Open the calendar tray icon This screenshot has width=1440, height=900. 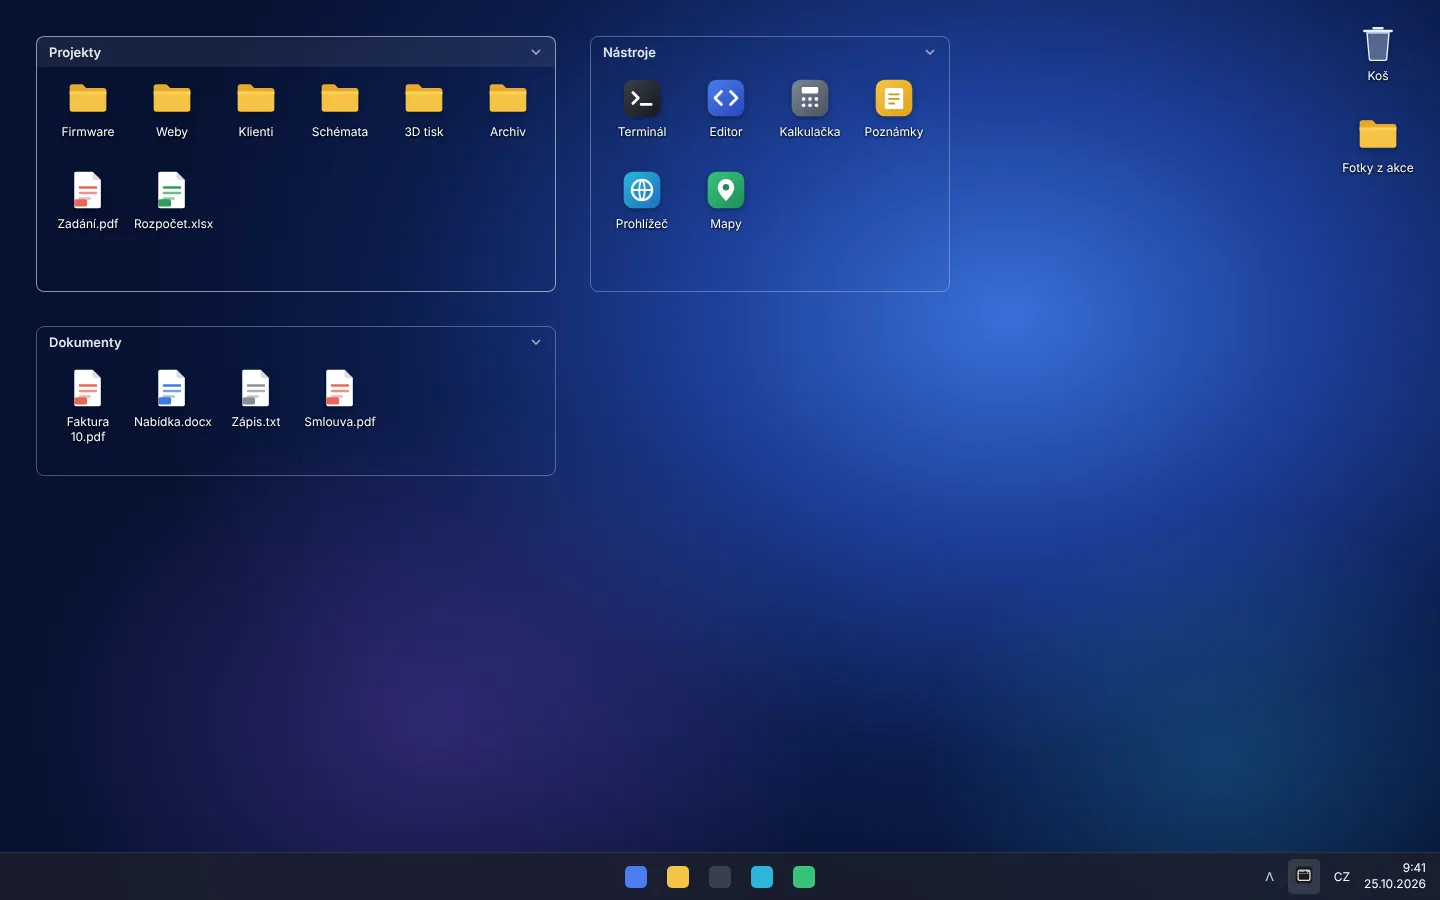pos(1304,876)
